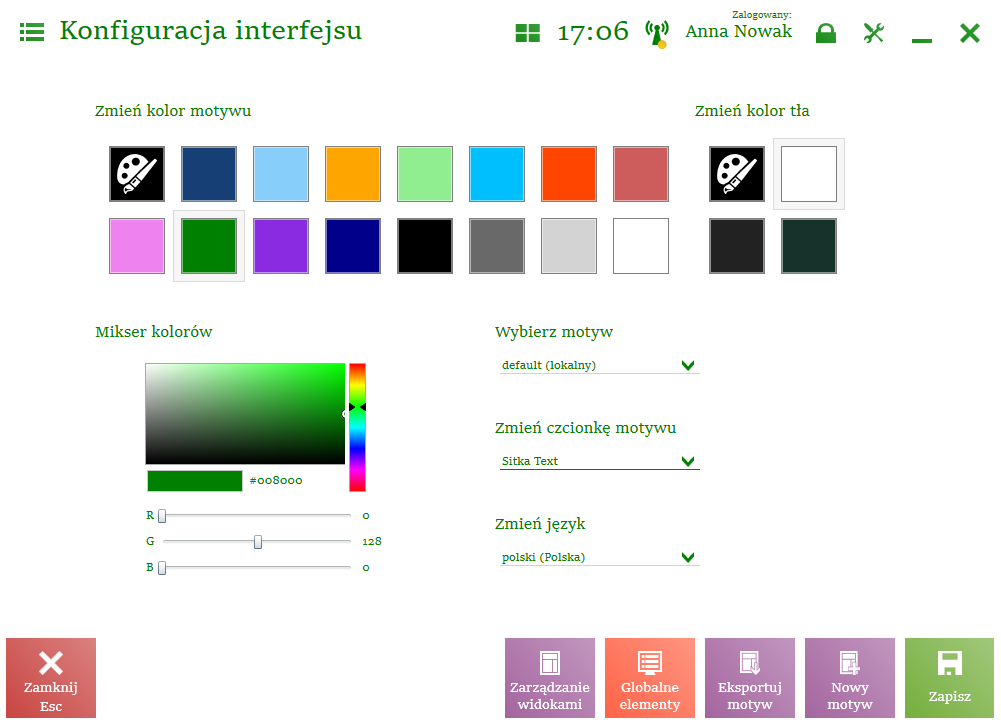Click the rainbow hue strip
The width and height of the screenshot is (1001, 723).
358,428
